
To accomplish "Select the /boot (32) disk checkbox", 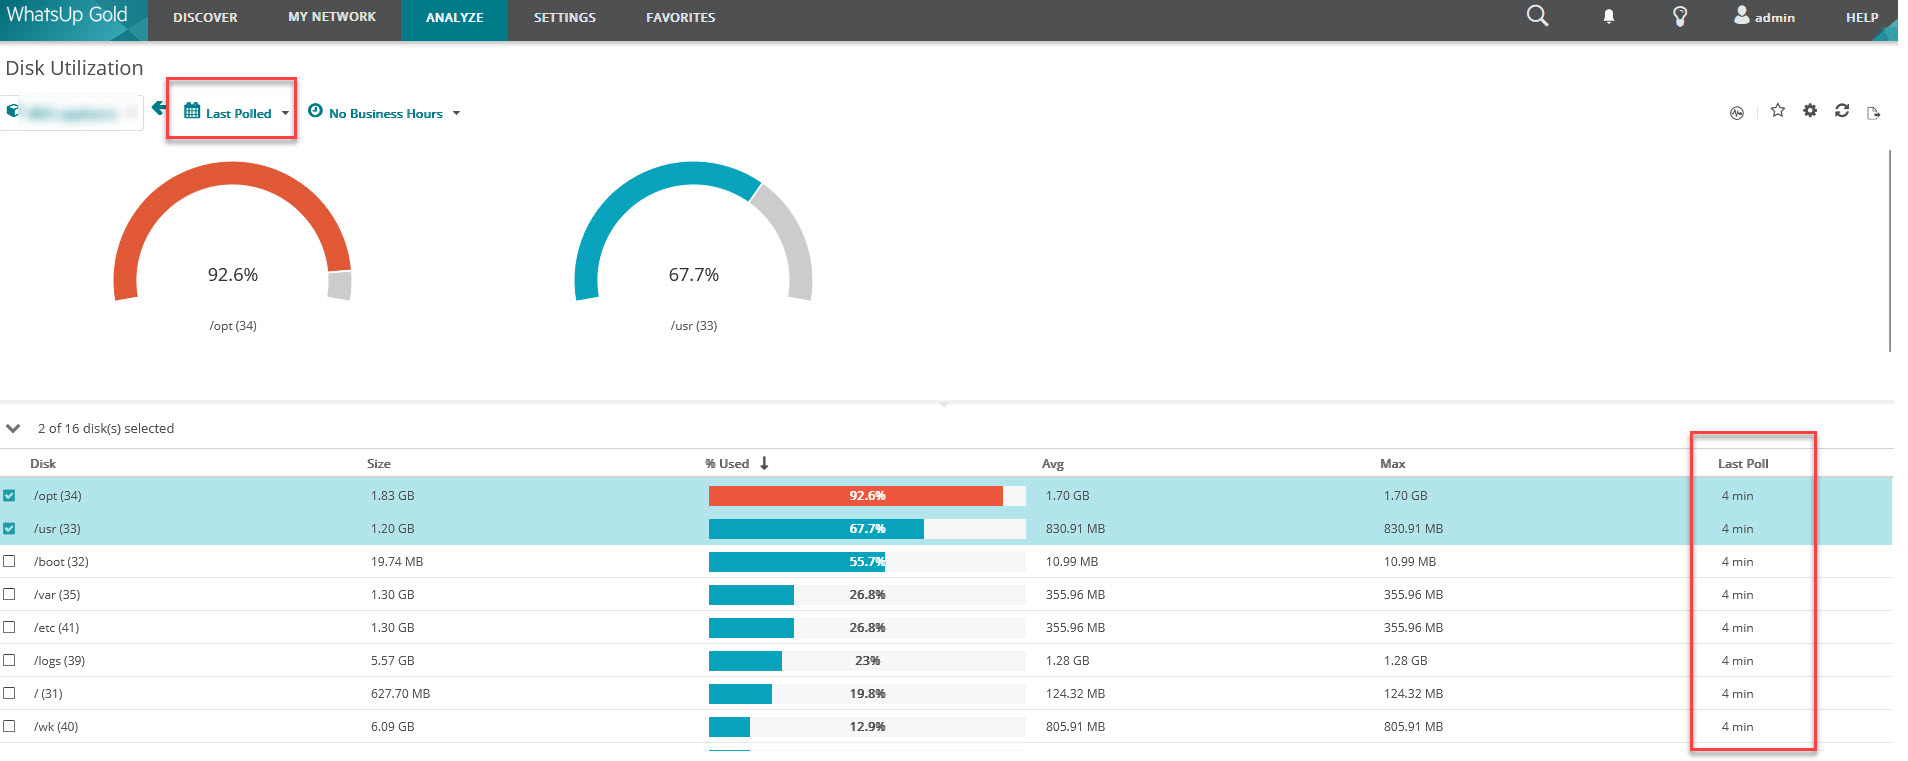I will (x=9, y=562).
